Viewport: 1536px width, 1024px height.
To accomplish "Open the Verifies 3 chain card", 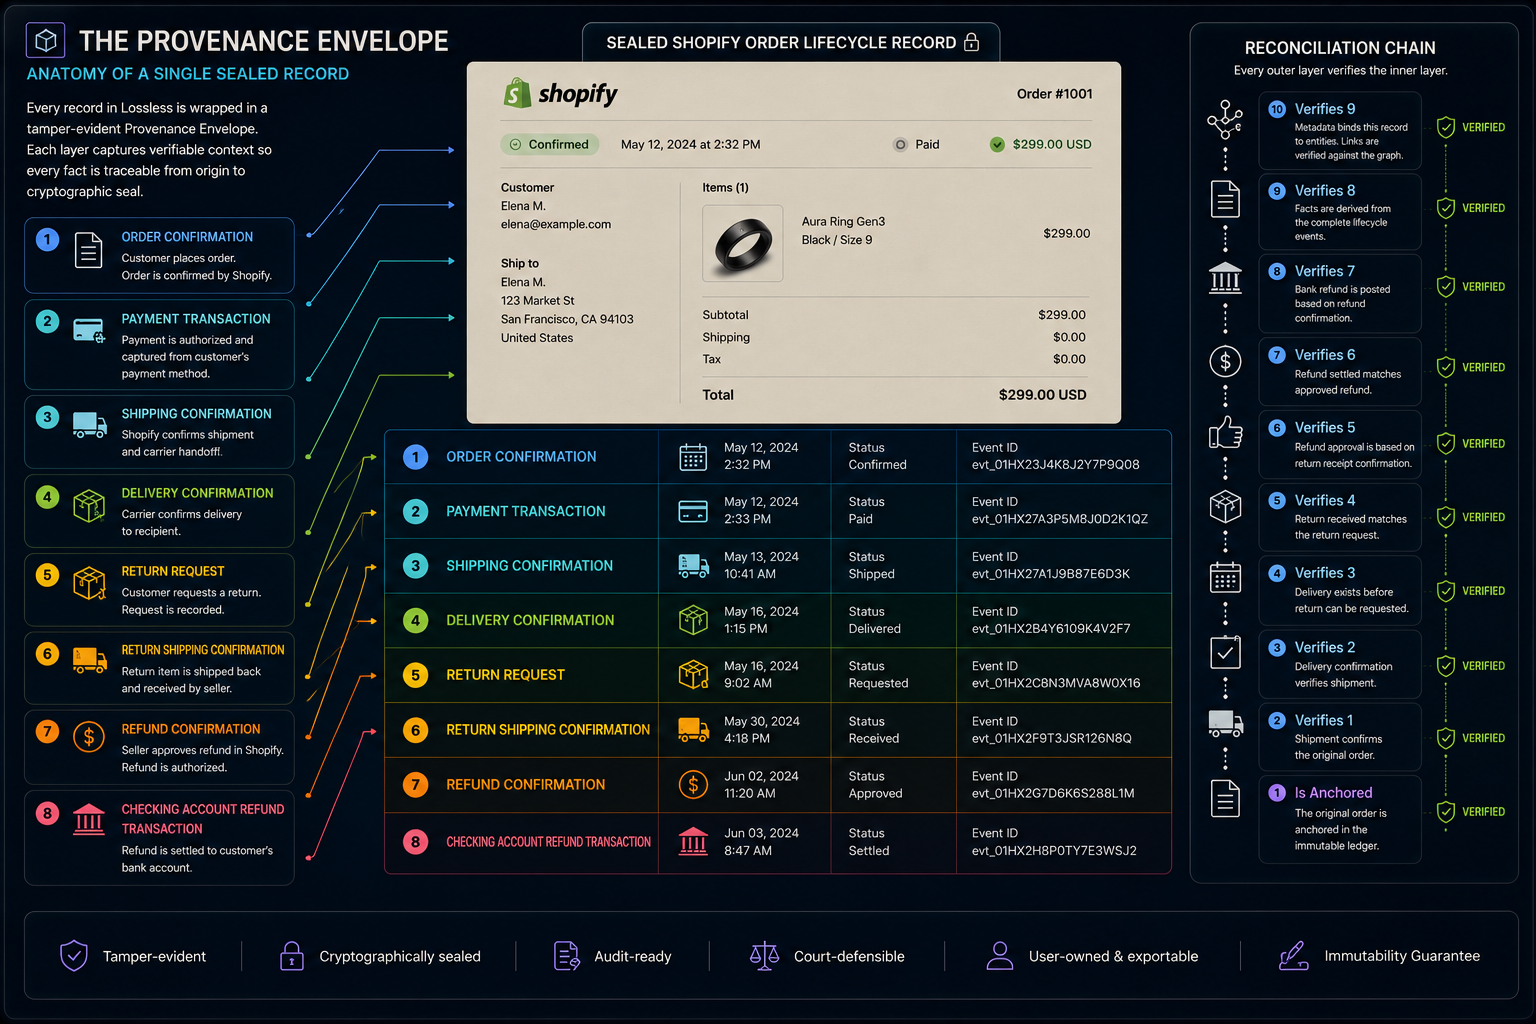I will (x=1340, y=590).
